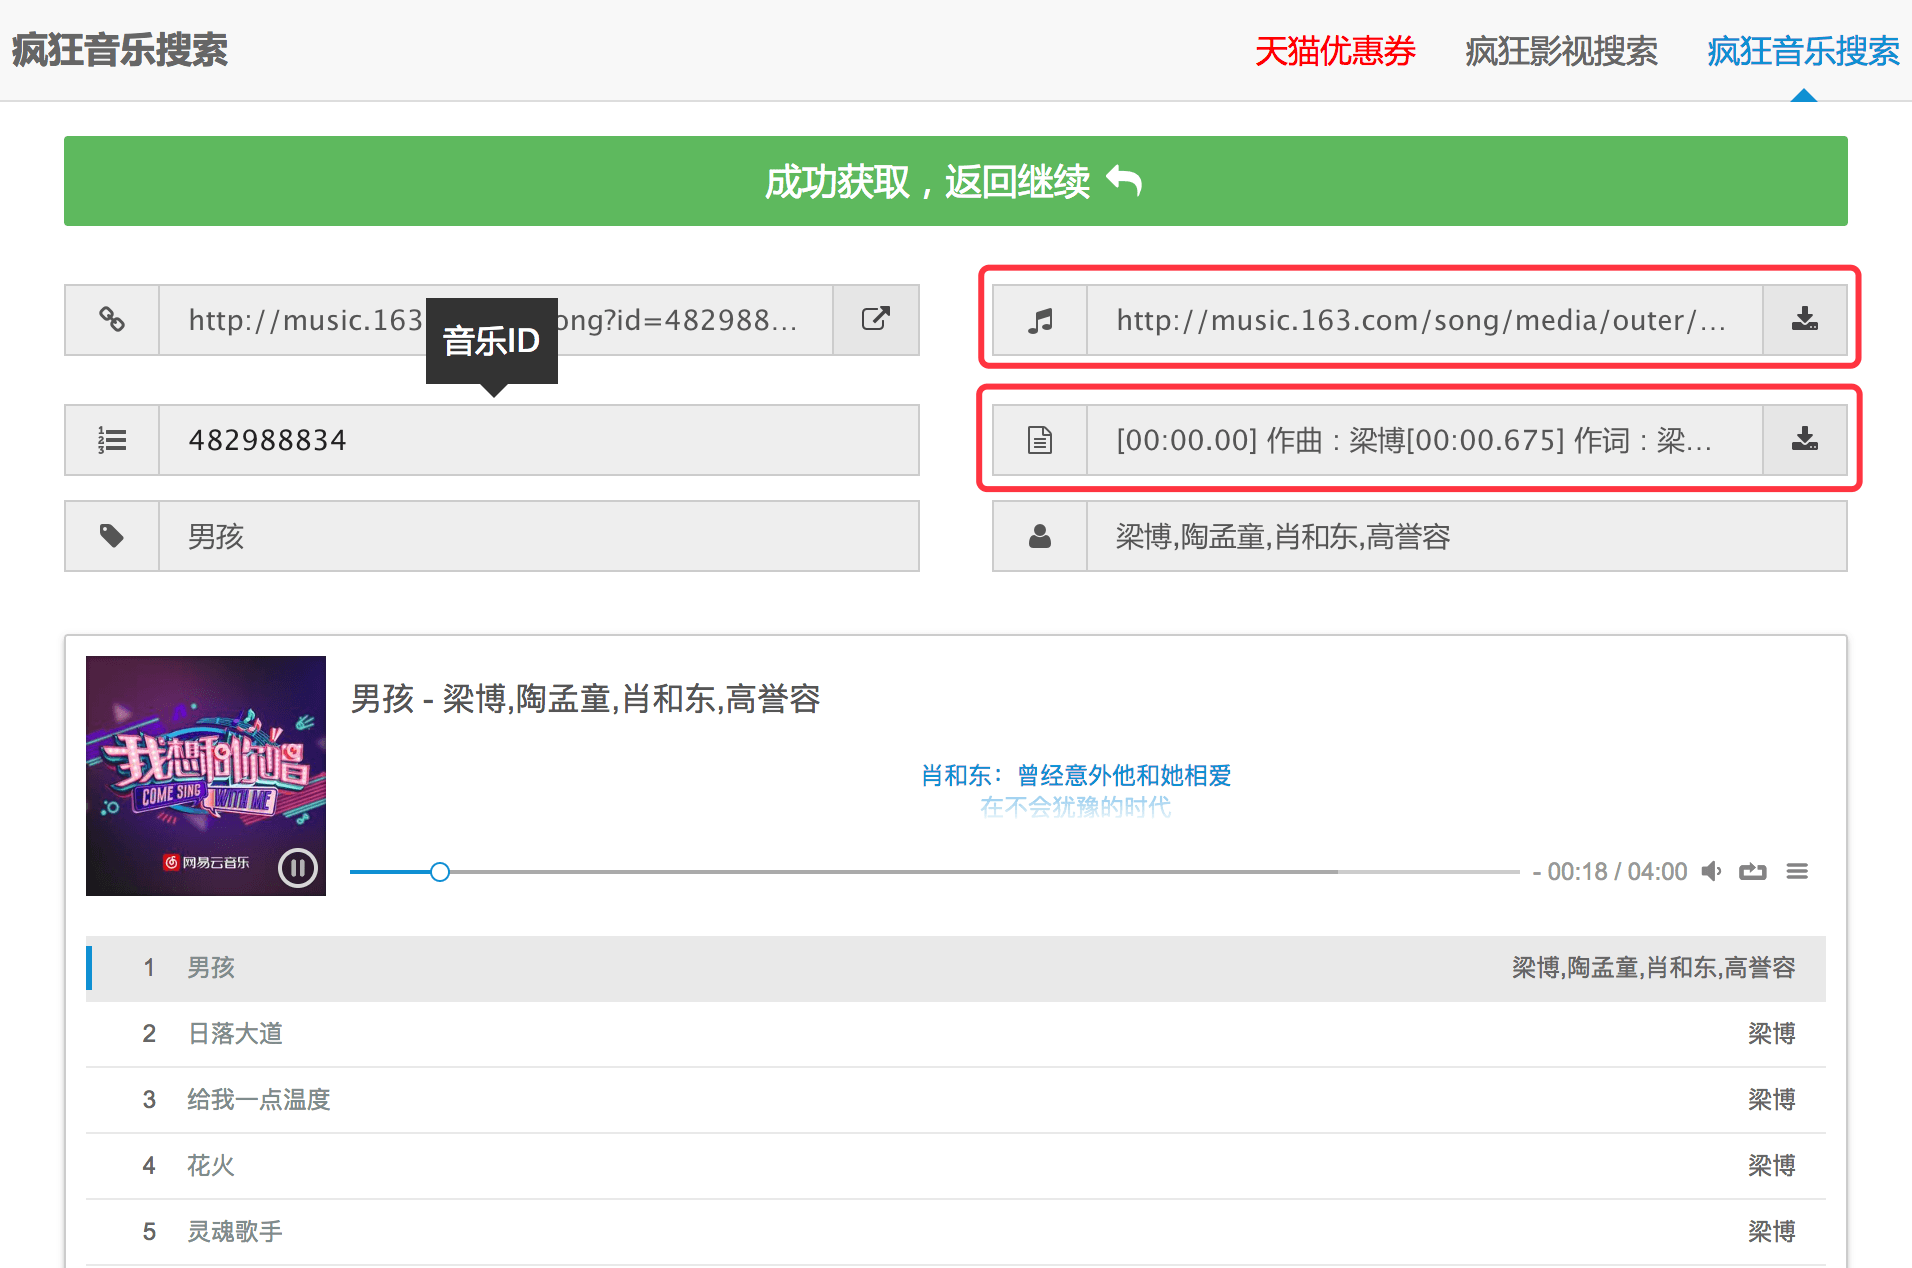
Task: Play track 3 给我一点温度
Action: 956,1100
